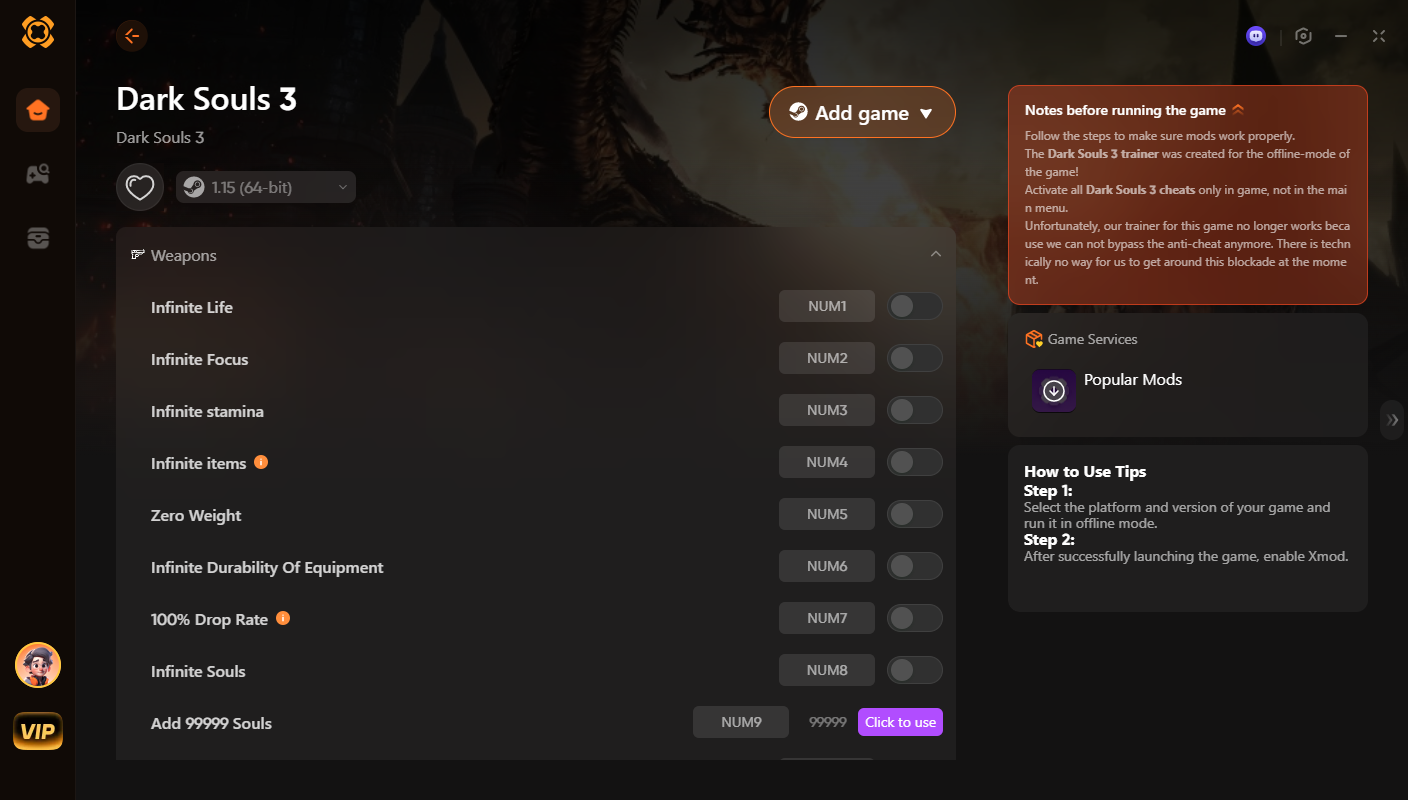Screen dimensions: 1408x800
Task: Enable the Infinite stamina toggle
Action: (x=915, y=411)
